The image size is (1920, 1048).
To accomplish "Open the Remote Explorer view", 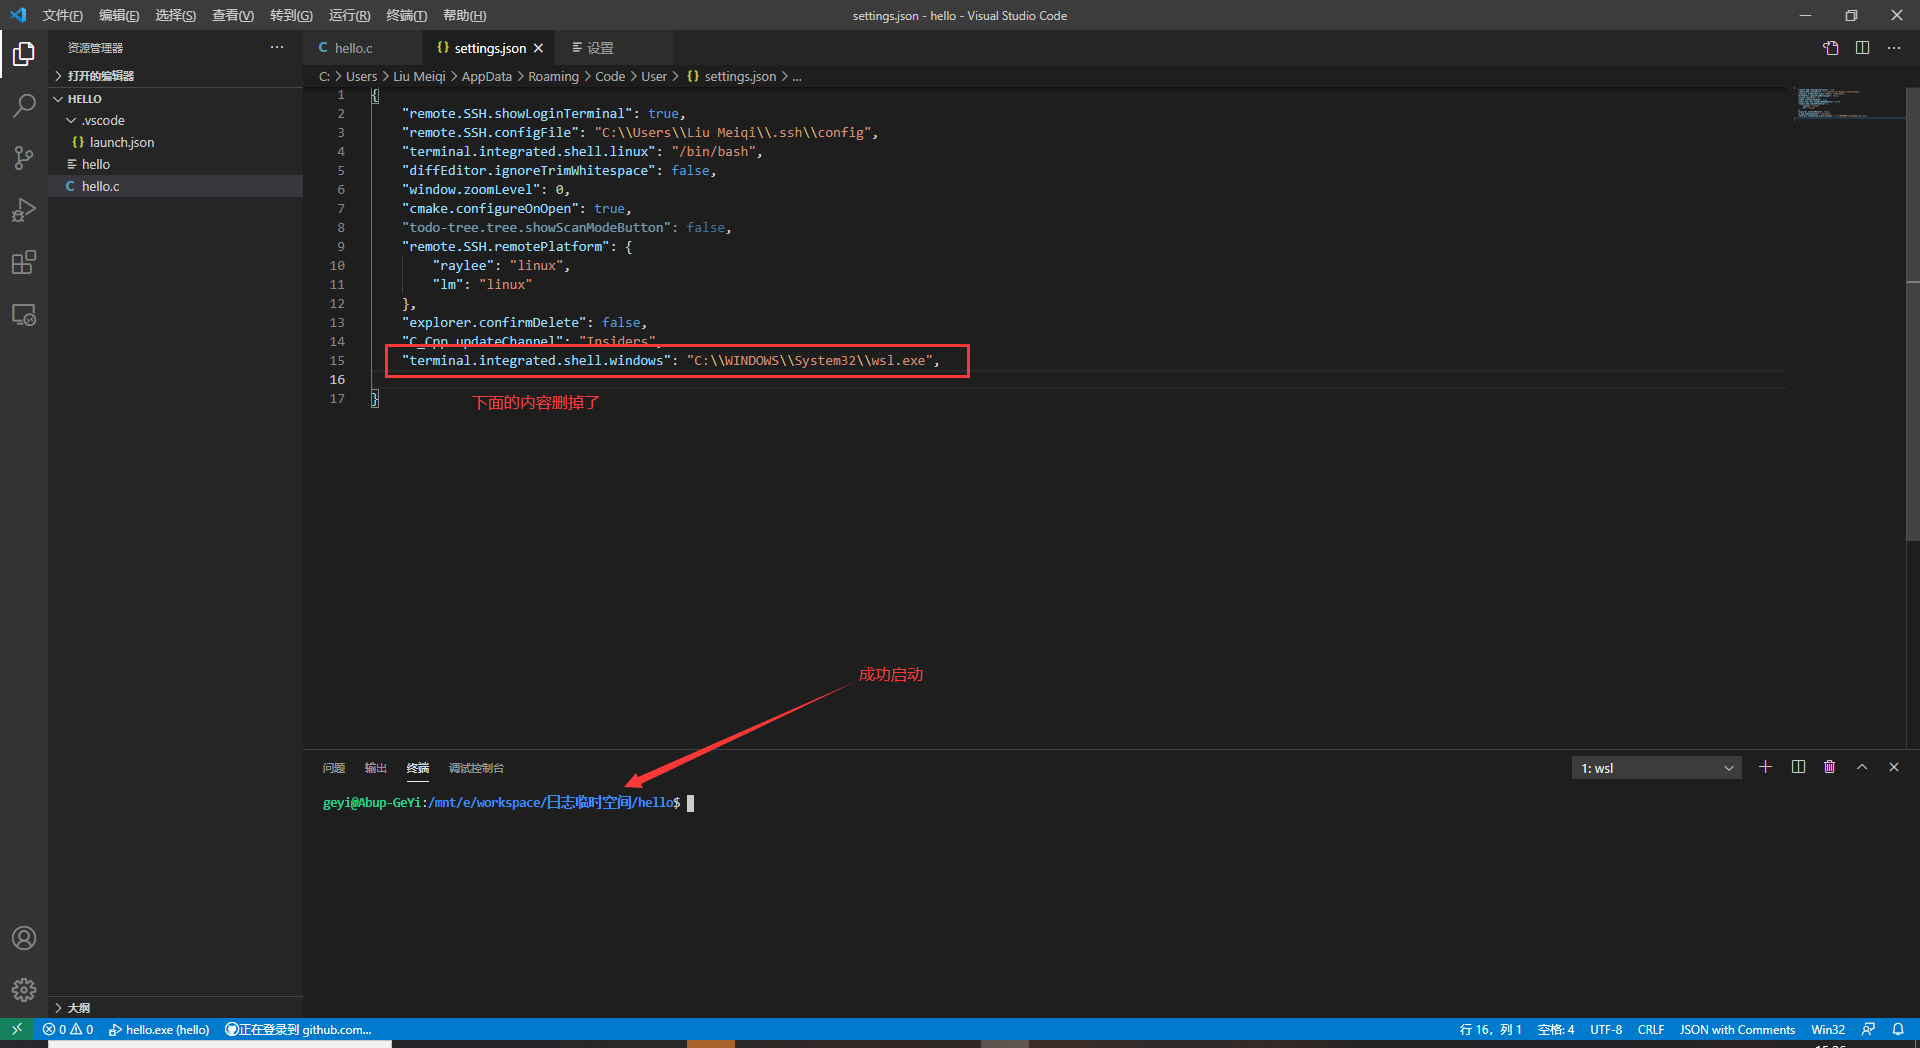I will (x=23, y=314).
